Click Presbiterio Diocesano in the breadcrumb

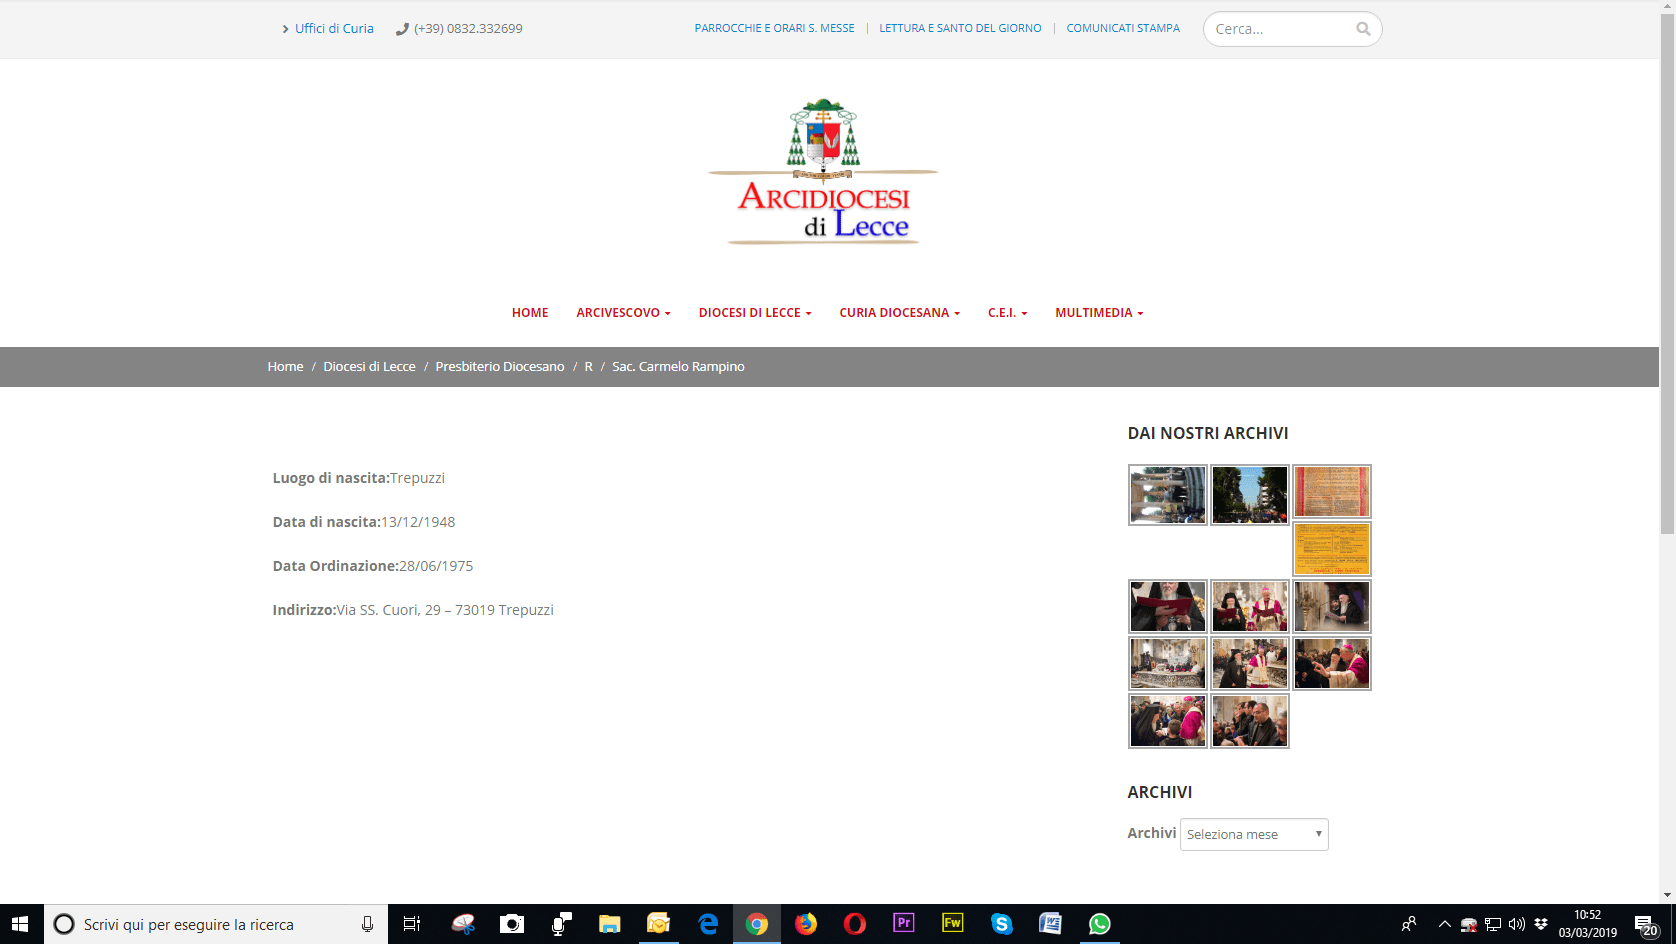pyautogui.click(x=500, y=367)
